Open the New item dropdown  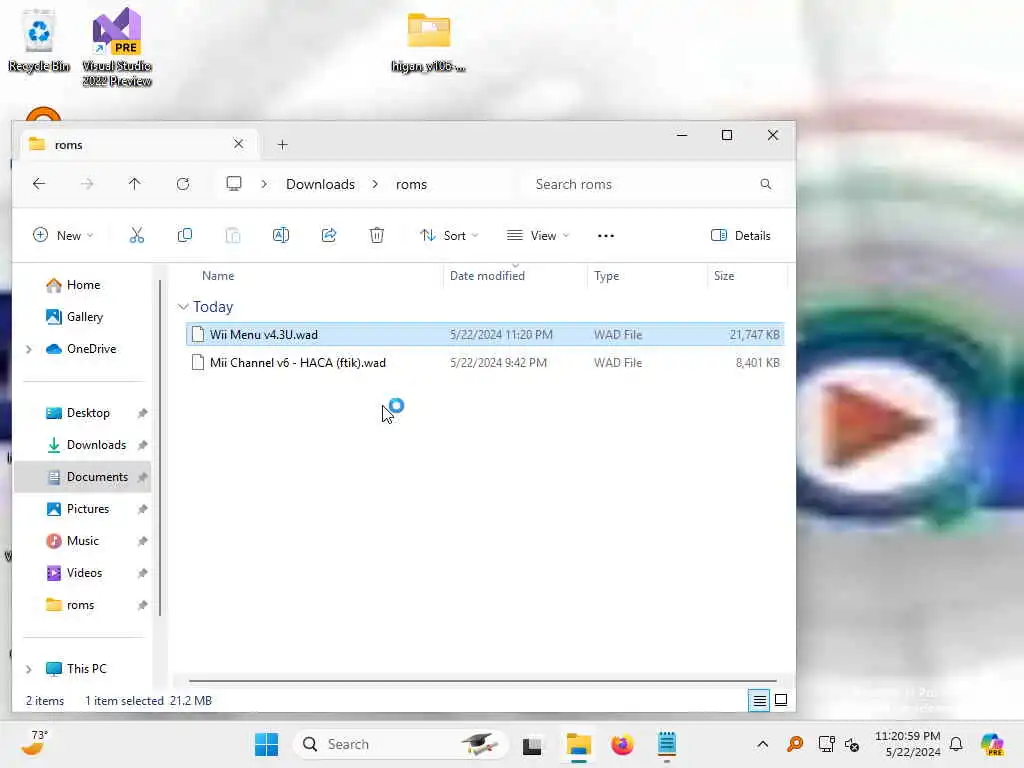click(63, 236)
